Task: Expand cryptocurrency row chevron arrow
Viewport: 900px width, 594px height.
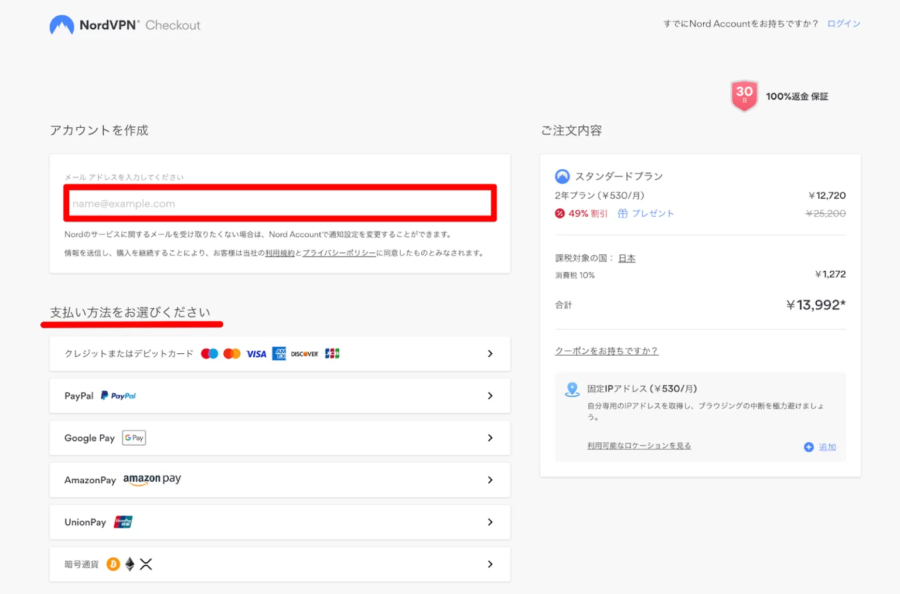Action: pos(490,564)
